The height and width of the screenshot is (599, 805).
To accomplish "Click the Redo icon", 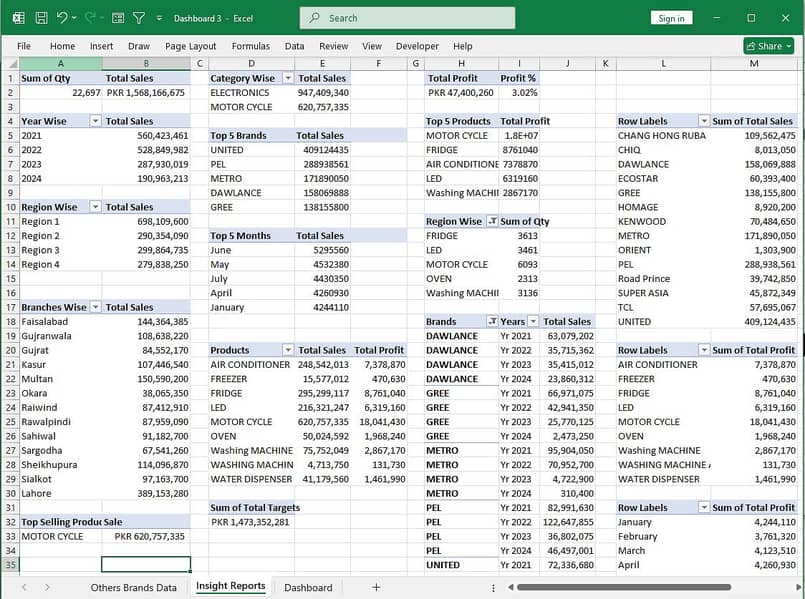I will [x=90, y=18].
